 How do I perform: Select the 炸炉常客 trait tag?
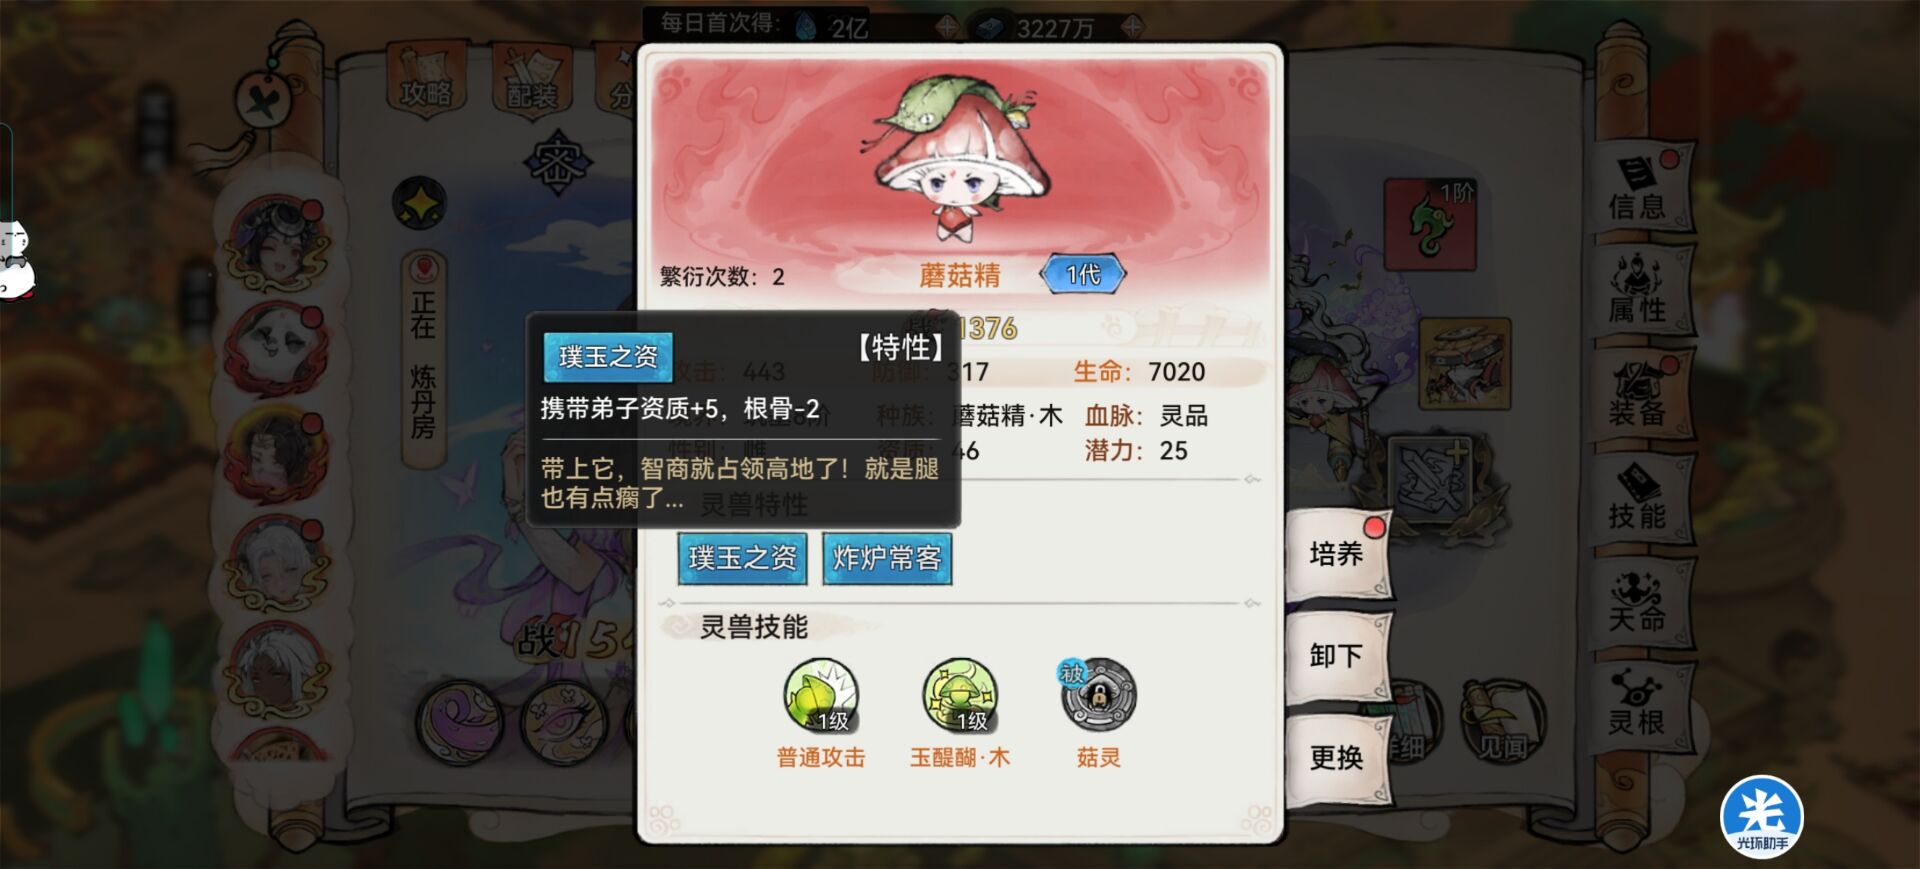click(887, 558)
